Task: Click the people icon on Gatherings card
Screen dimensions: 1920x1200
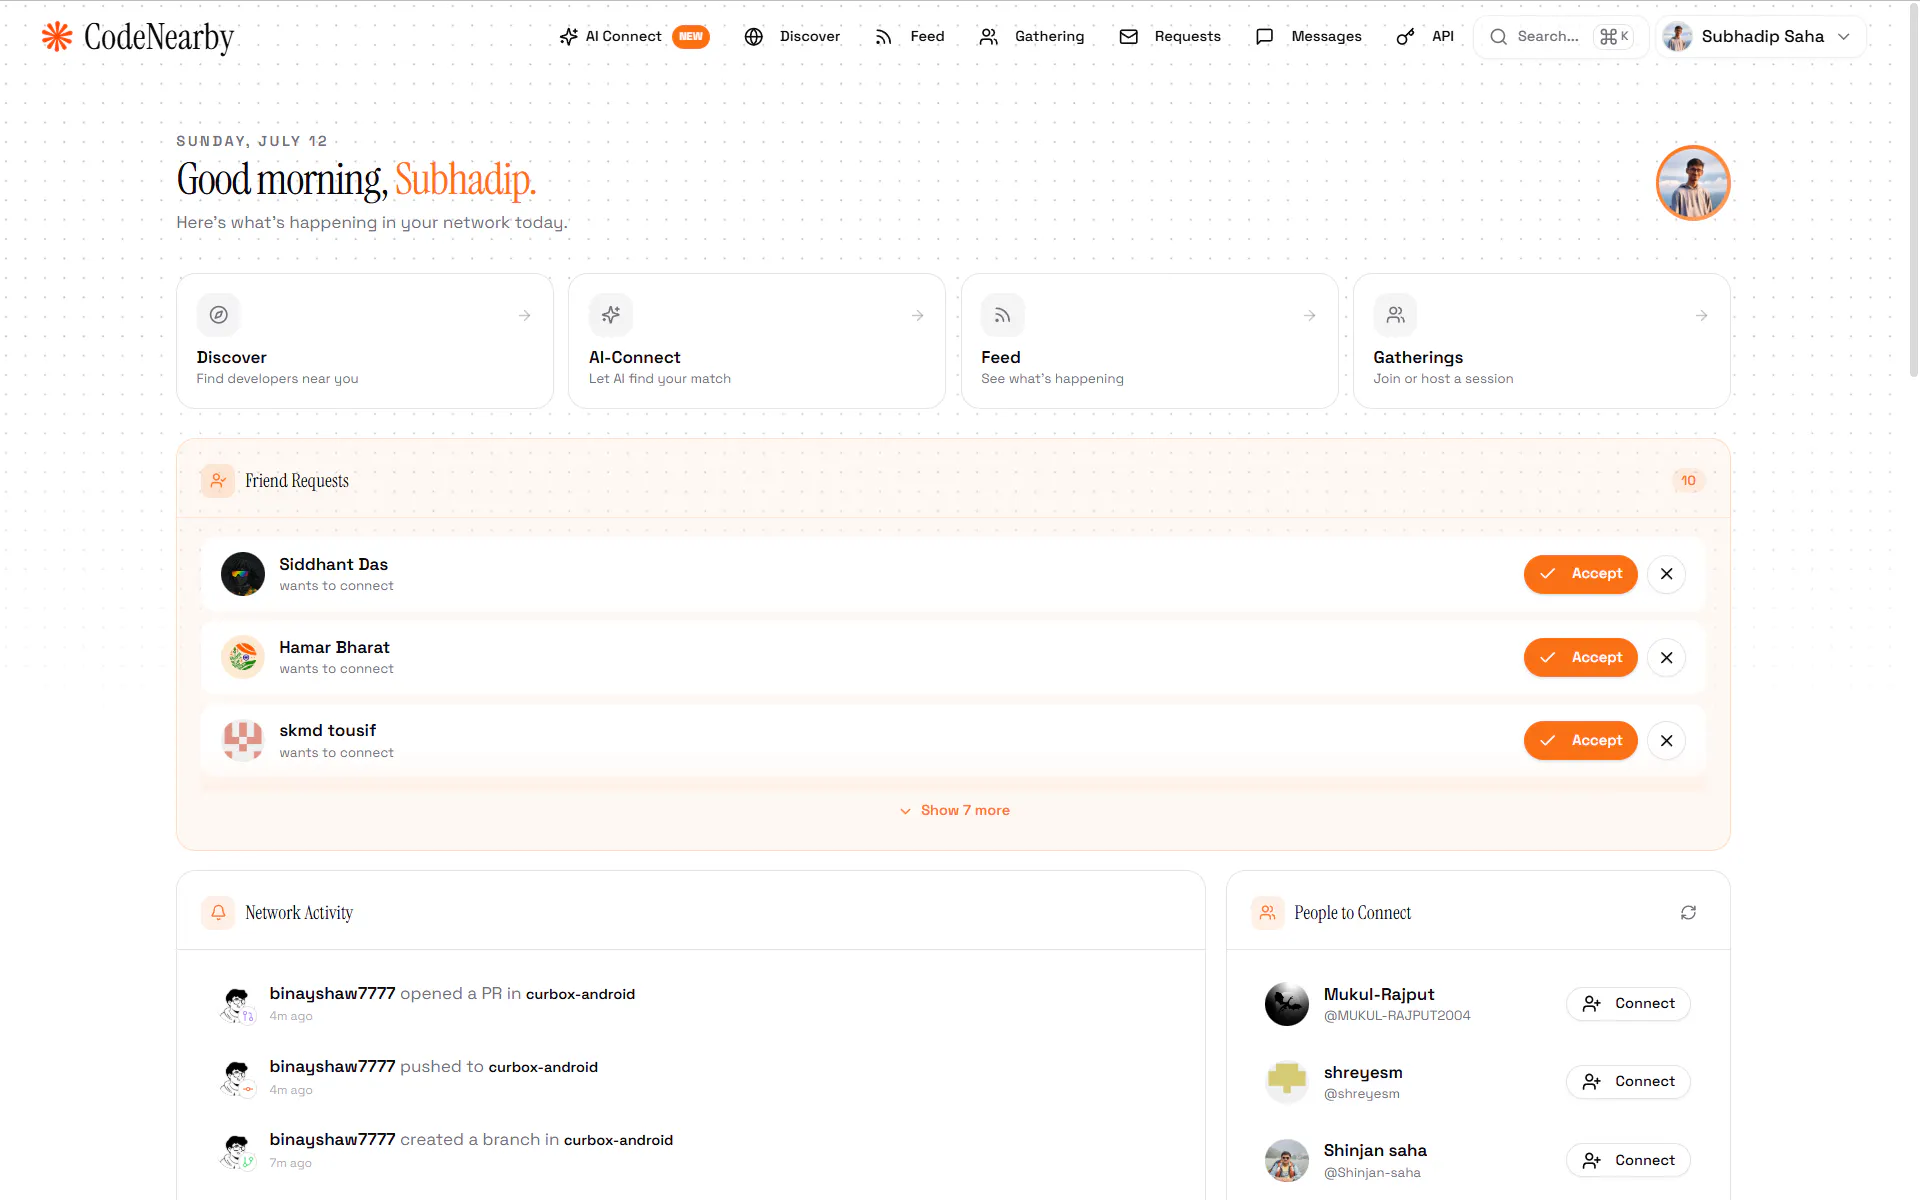Action: pos(1395,315)
